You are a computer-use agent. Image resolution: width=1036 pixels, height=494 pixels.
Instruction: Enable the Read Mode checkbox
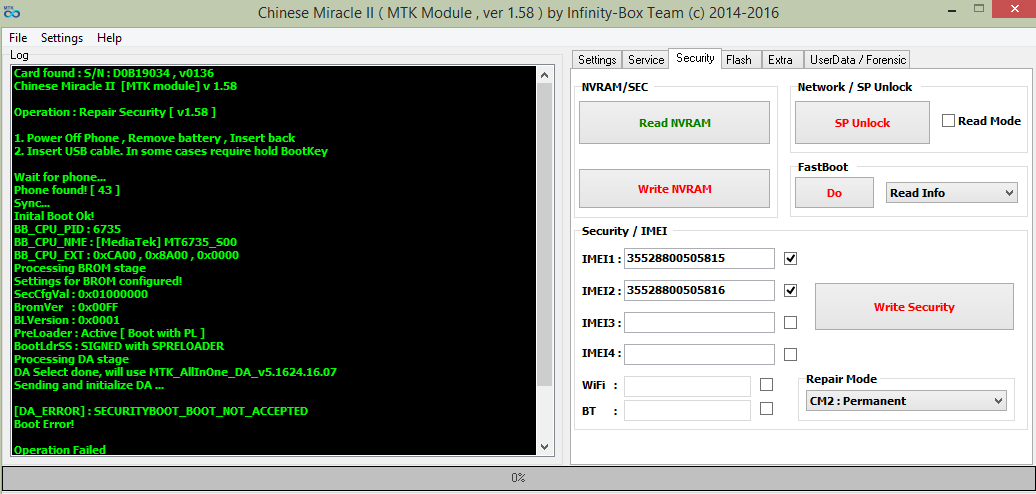(948, 121)
